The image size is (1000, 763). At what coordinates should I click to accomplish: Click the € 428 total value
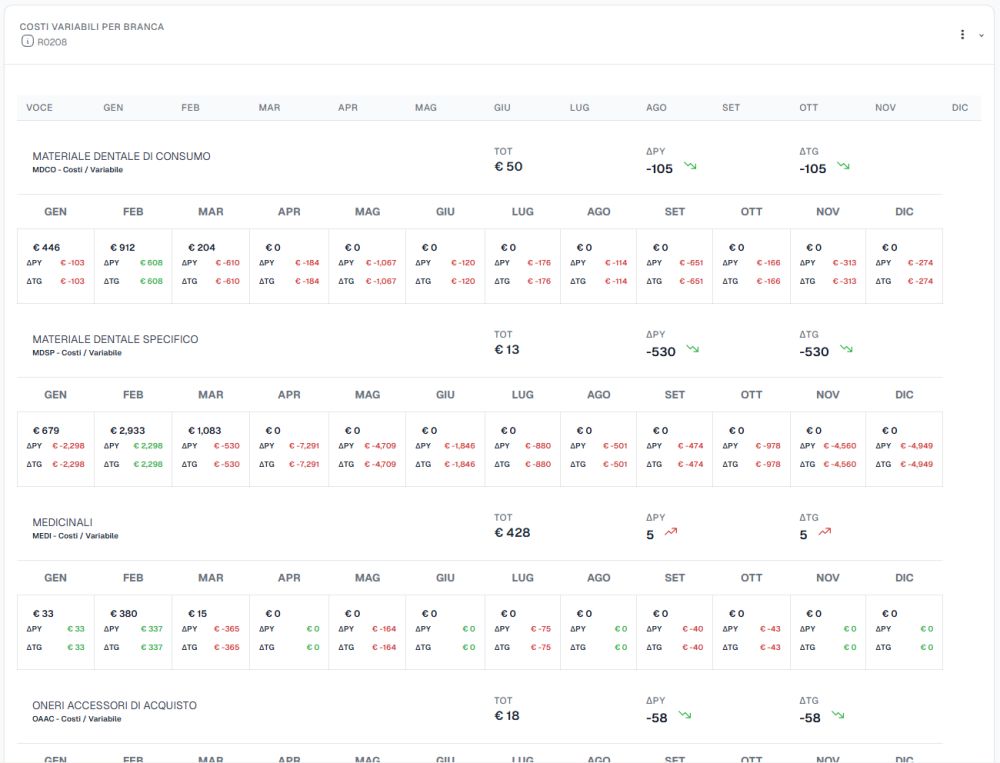pos(512,533)
